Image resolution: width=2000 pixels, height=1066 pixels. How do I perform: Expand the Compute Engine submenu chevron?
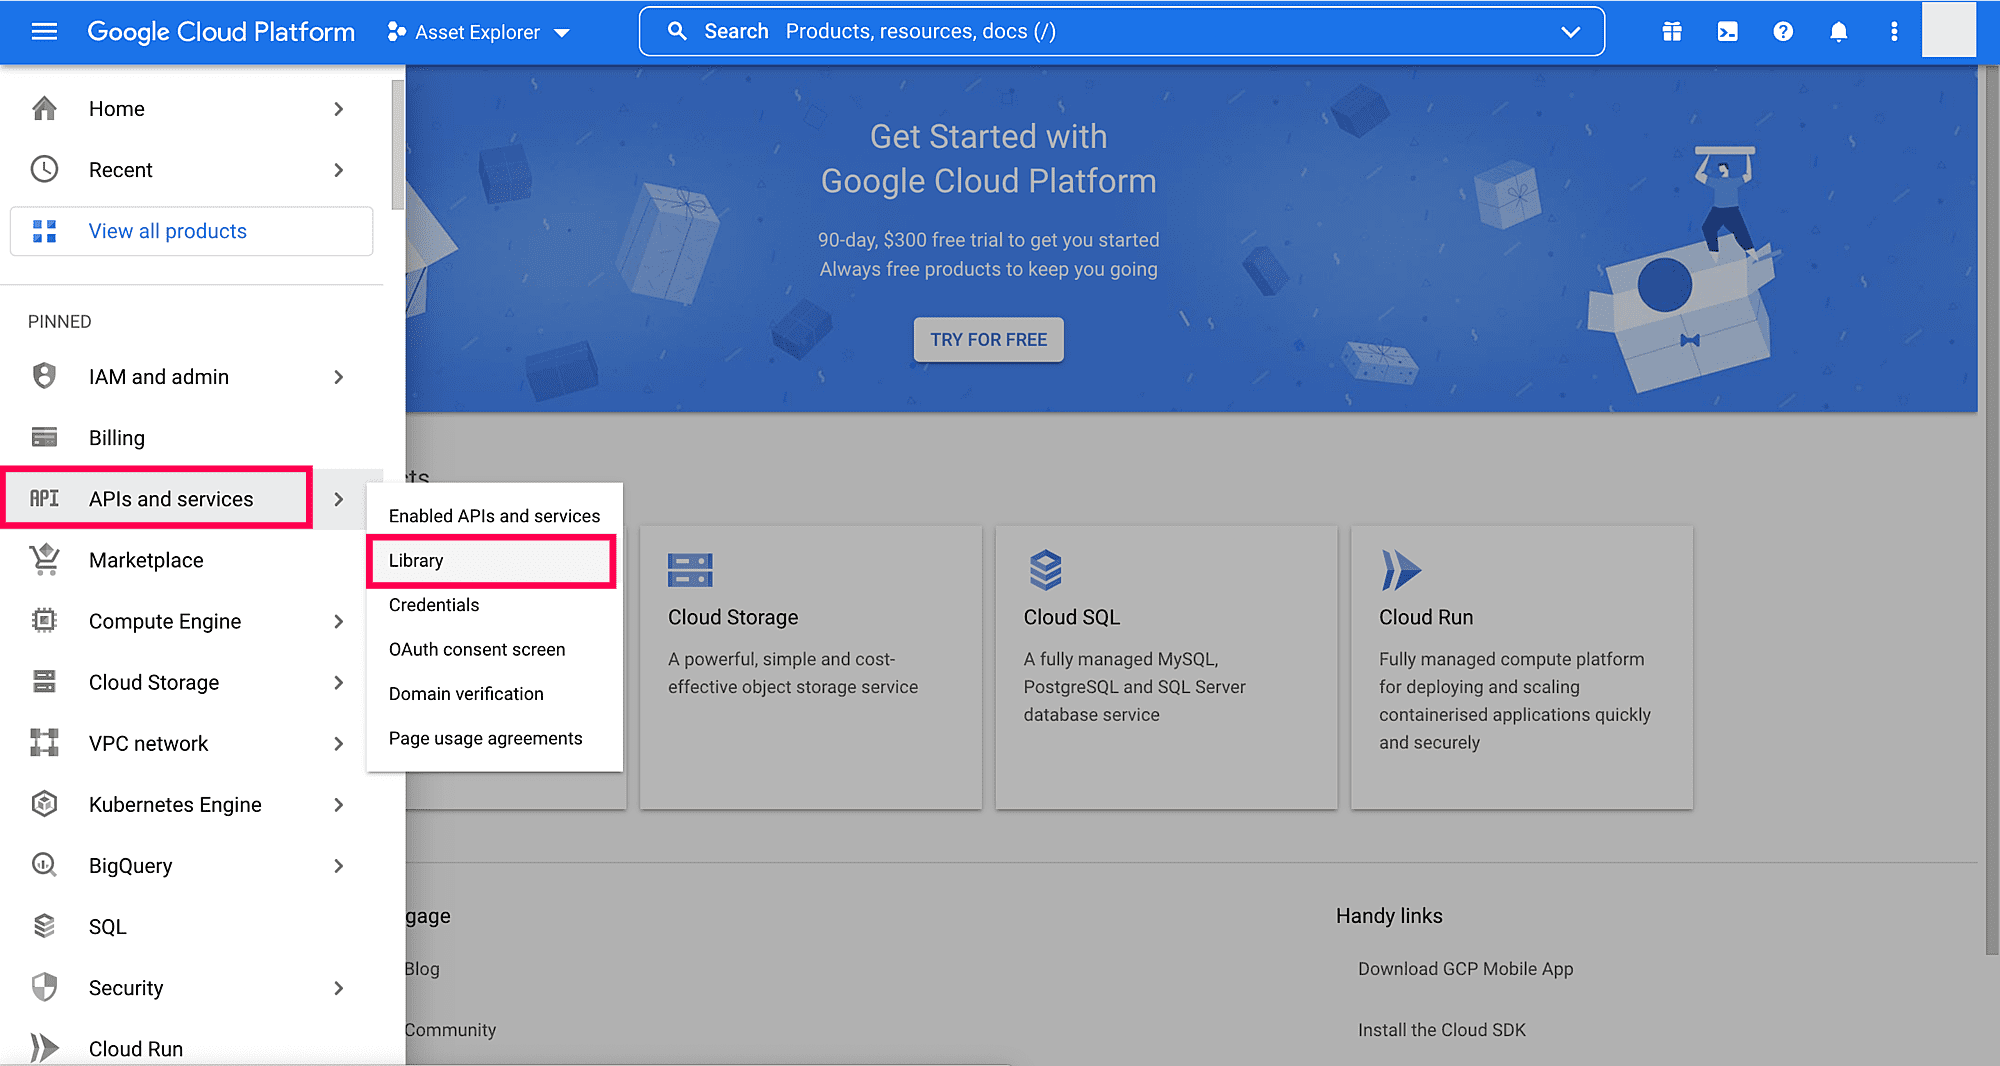tap(338, 621)
